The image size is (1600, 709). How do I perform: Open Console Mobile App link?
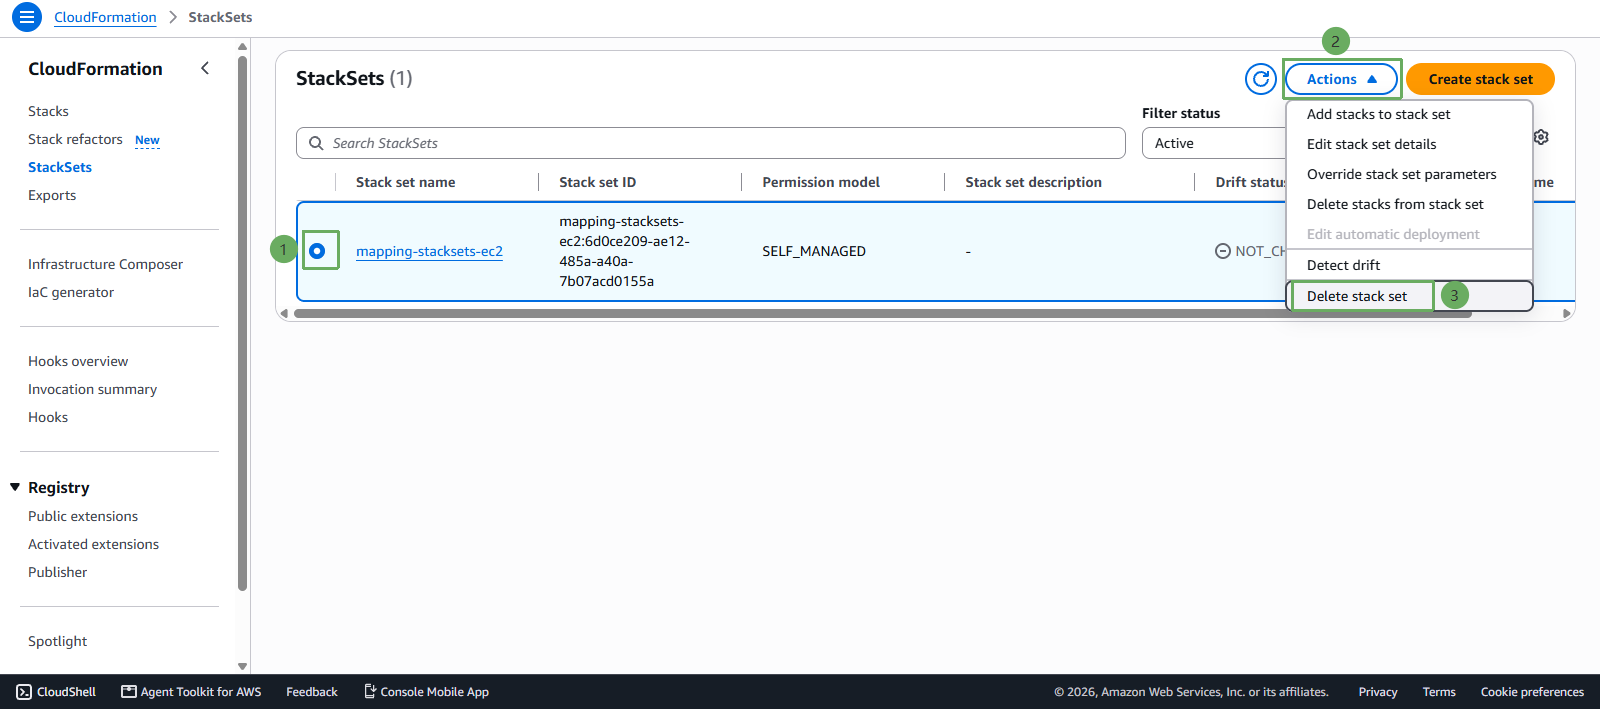[x=426, y=692]
